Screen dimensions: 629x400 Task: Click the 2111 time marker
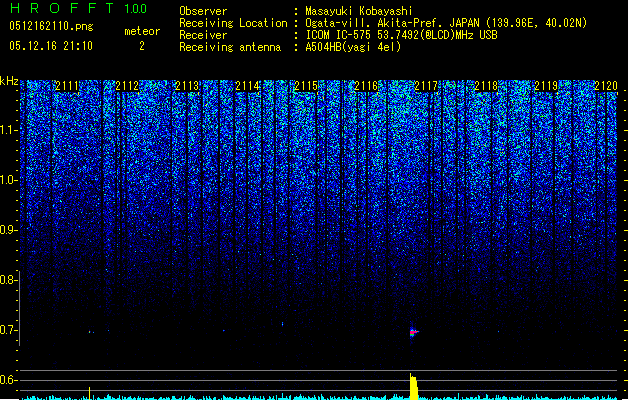67,86
